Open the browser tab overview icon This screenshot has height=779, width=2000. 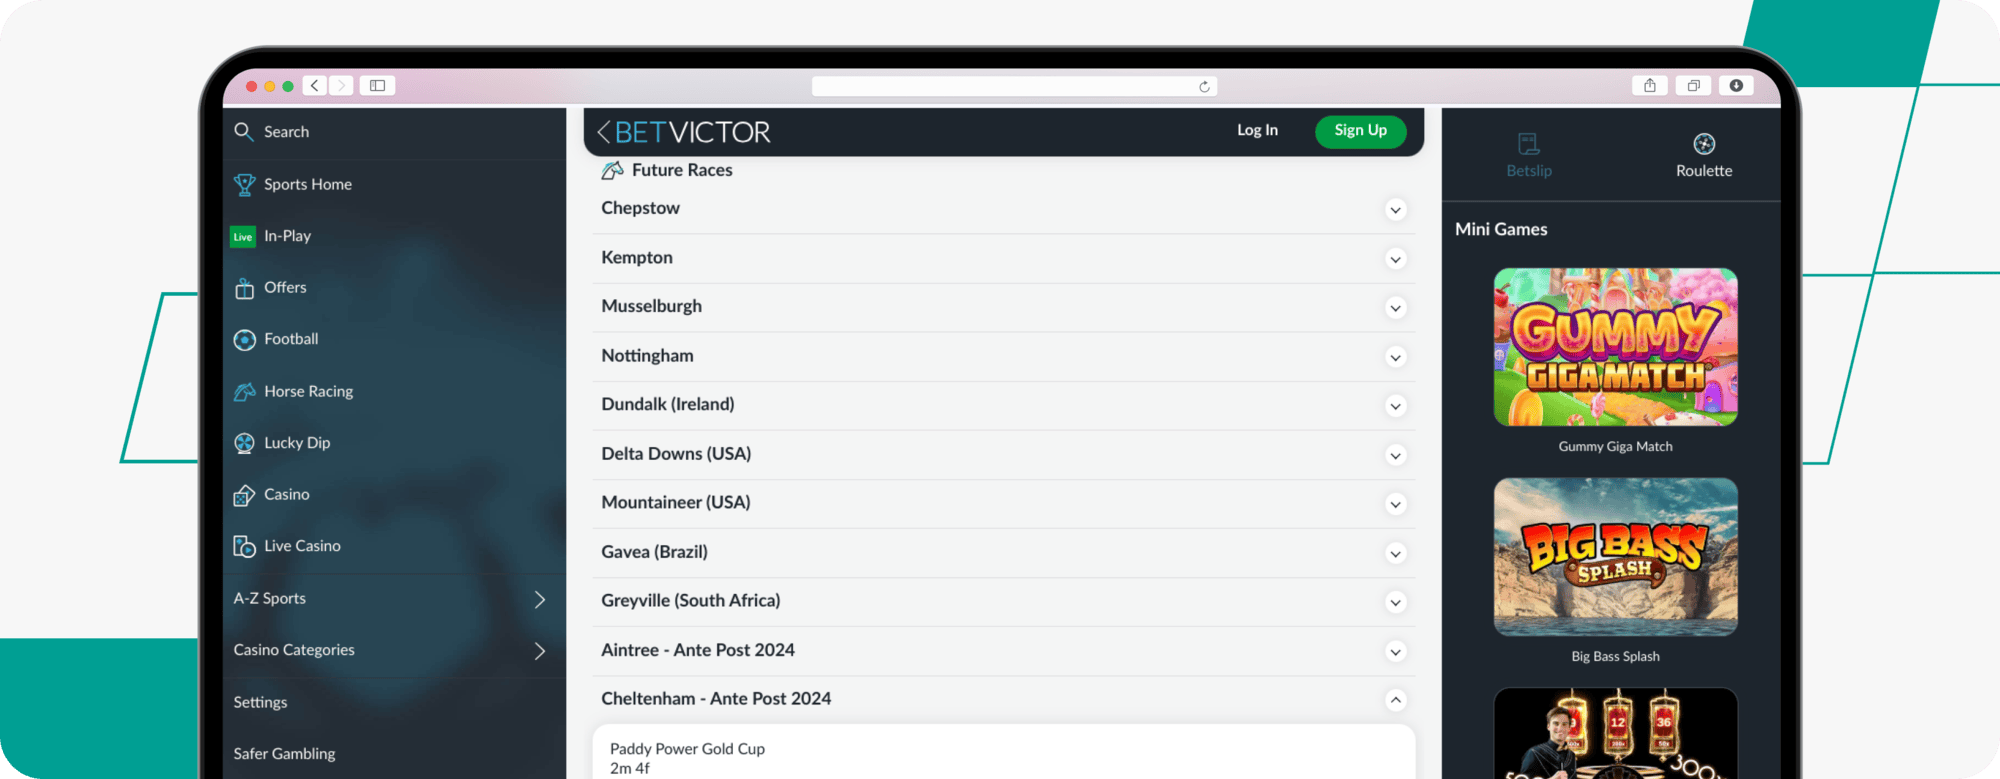click(1693, 86)
